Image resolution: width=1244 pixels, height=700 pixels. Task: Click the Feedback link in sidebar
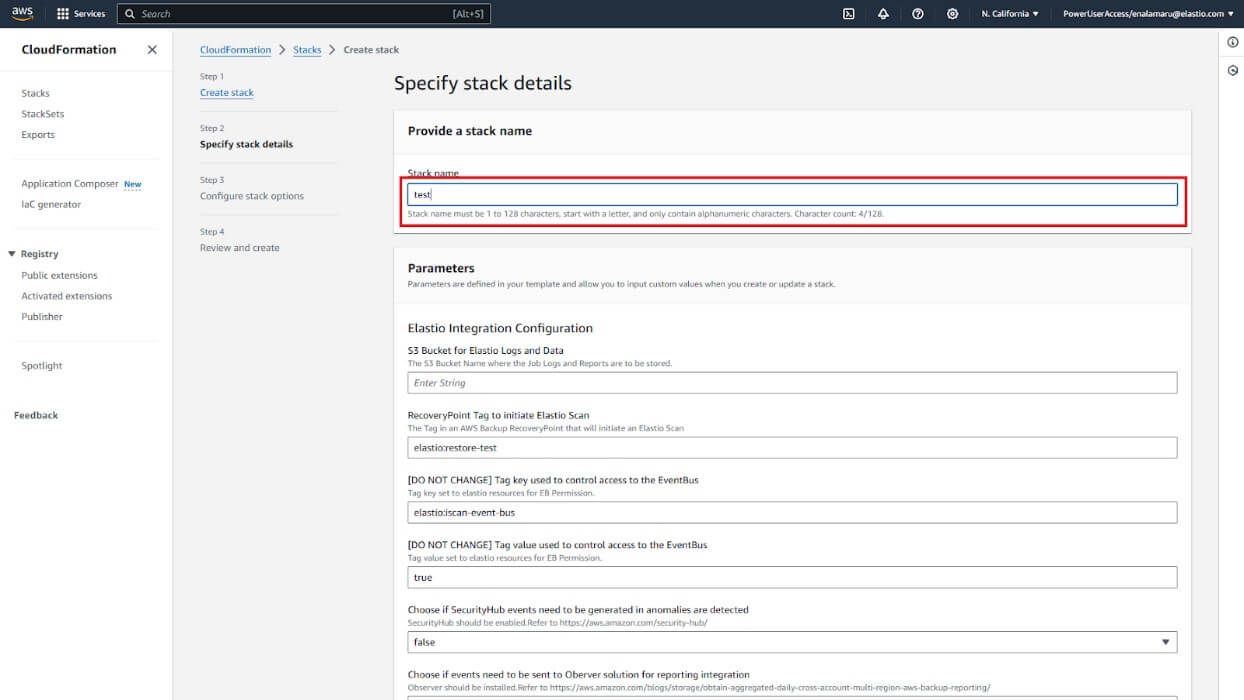click(36, 415)
